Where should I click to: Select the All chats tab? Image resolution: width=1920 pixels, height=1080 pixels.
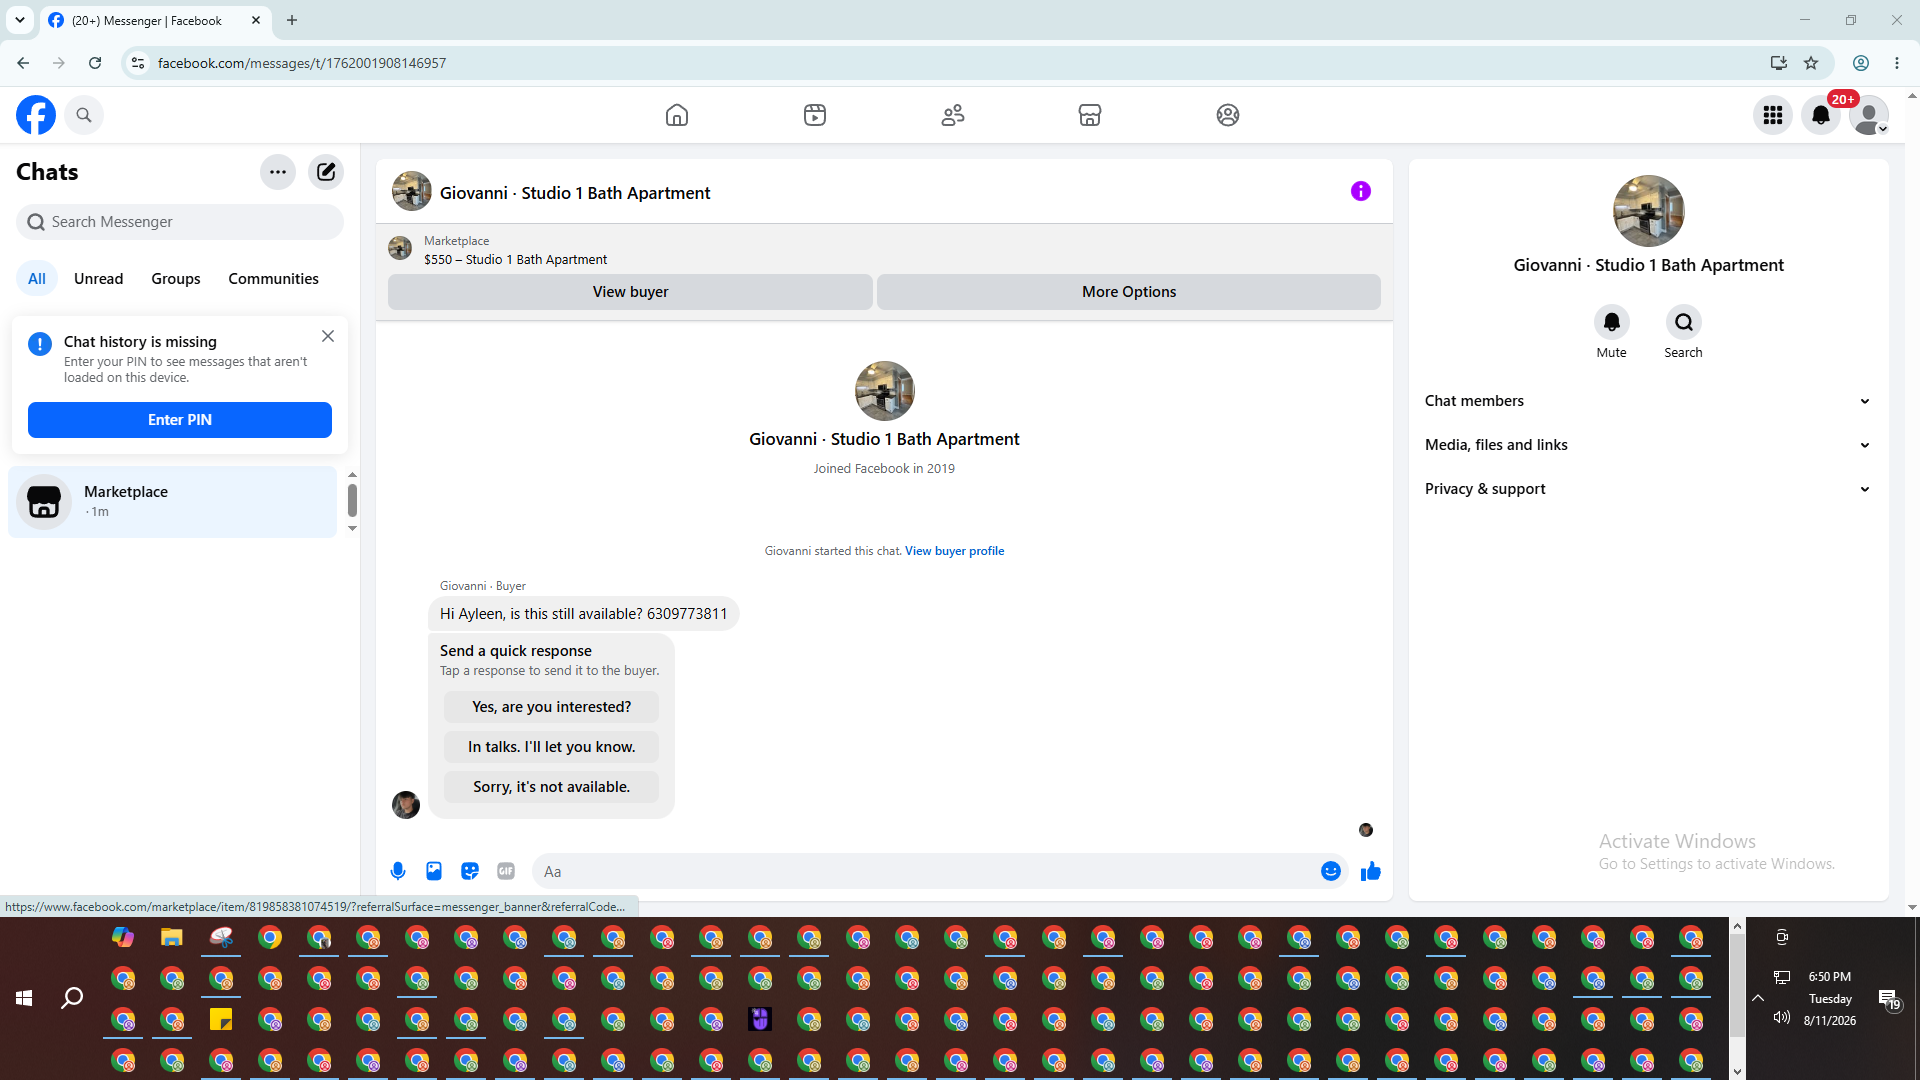(x=37, y=279)
